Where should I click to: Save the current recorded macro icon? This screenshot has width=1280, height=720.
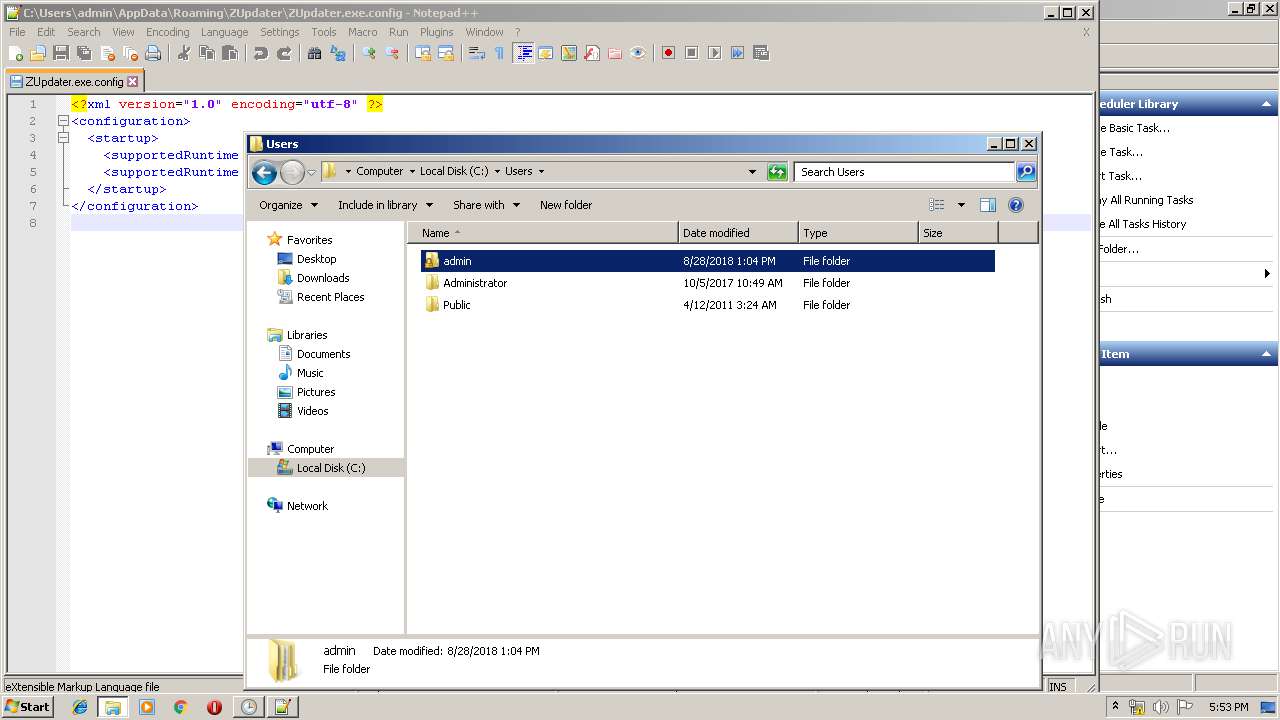[761, 53]
